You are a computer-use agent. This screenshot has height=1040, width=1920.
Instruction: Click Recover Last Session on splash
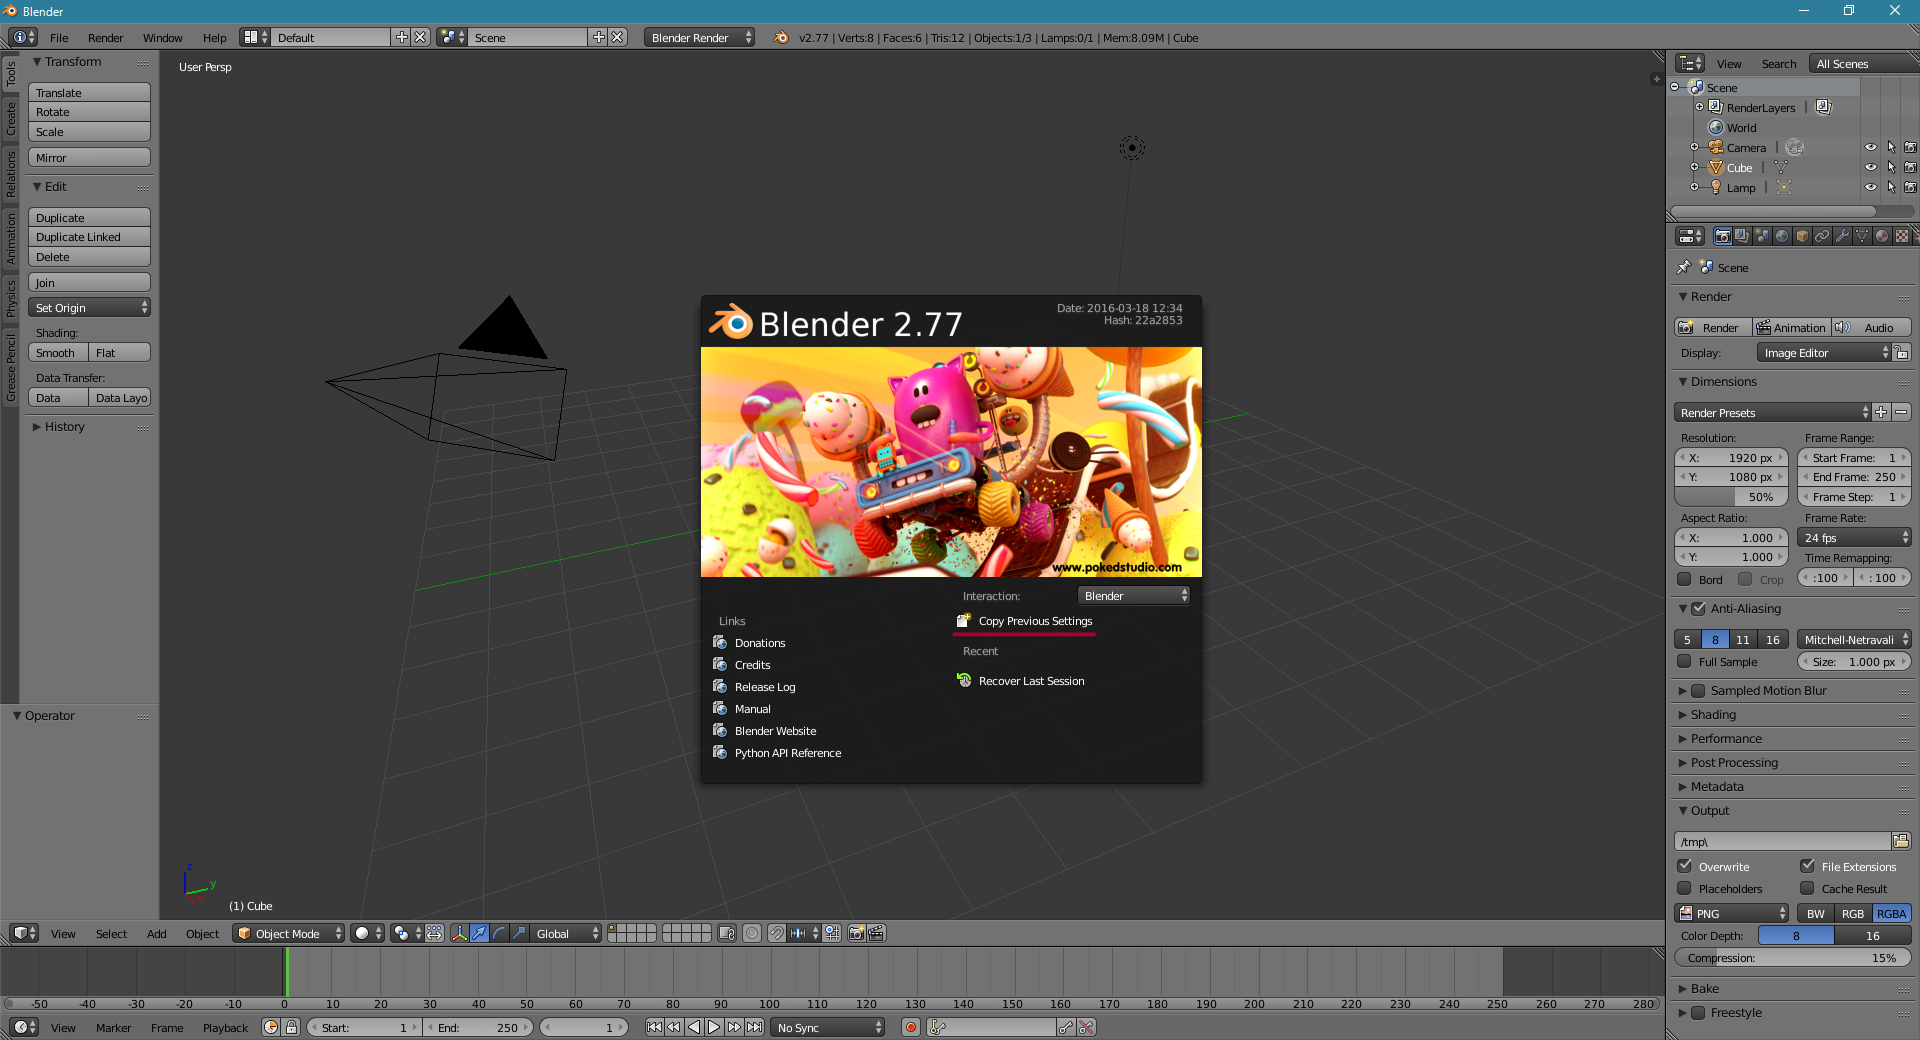(1031, 681)
